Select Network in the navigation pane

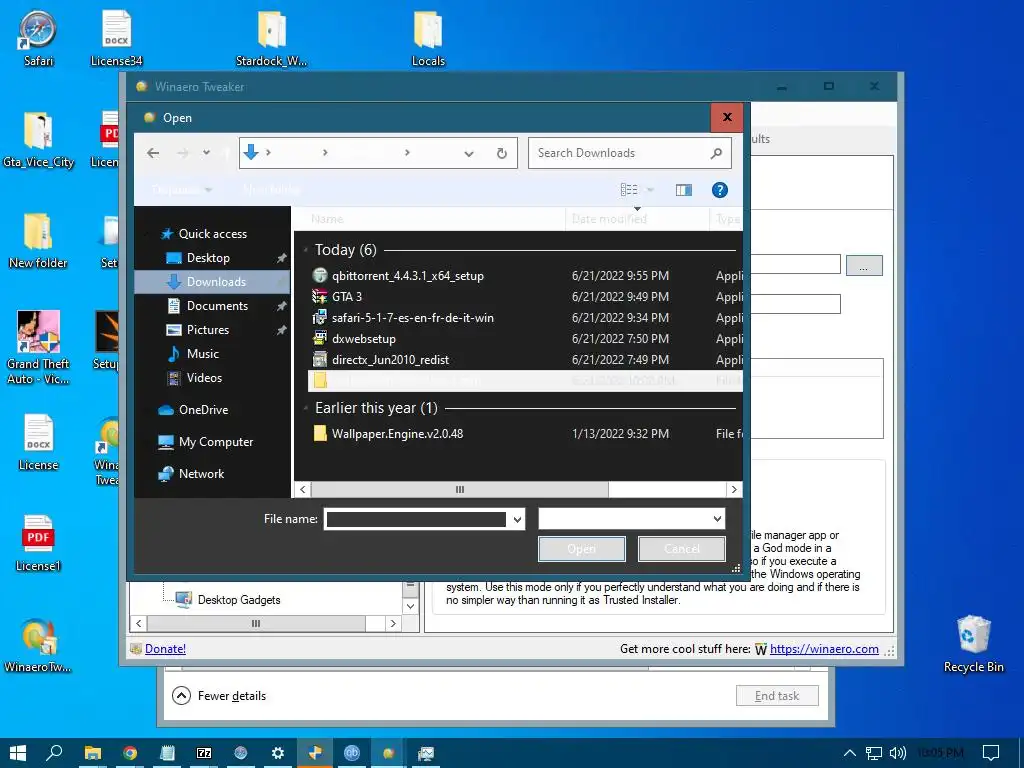click(201, 474)
